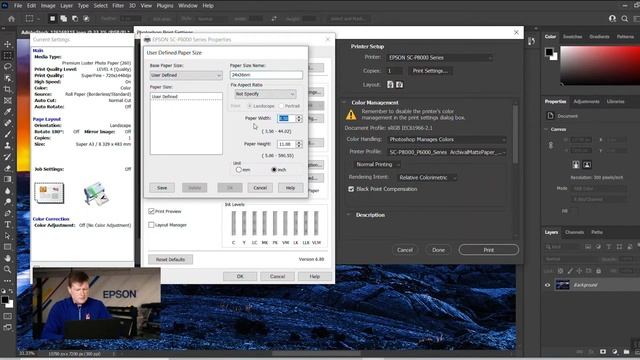Select the Spot Healing Brush tool

[x=7, y=123]
